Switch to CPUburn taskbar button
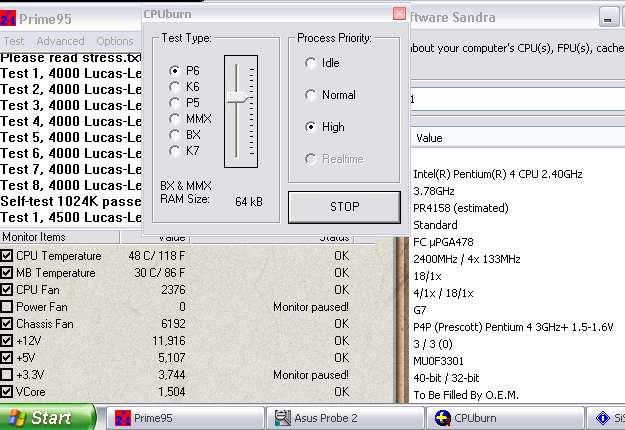 pos(505,418)
